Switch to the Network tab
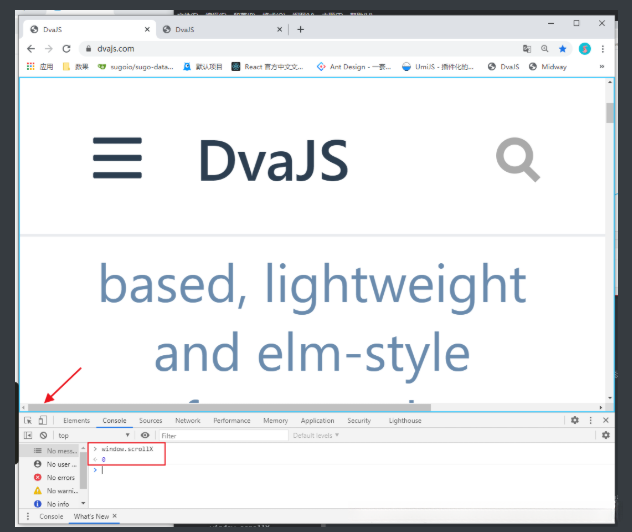The width and height of the screenshot is (632, 532). pos(188,420)
